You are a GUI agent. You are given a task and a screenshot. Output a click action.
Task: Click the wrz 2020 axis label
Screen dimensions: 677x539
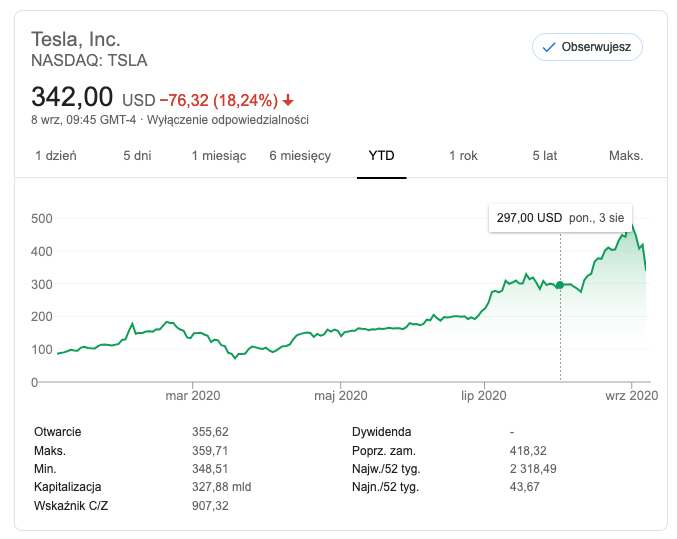point(632,396)
